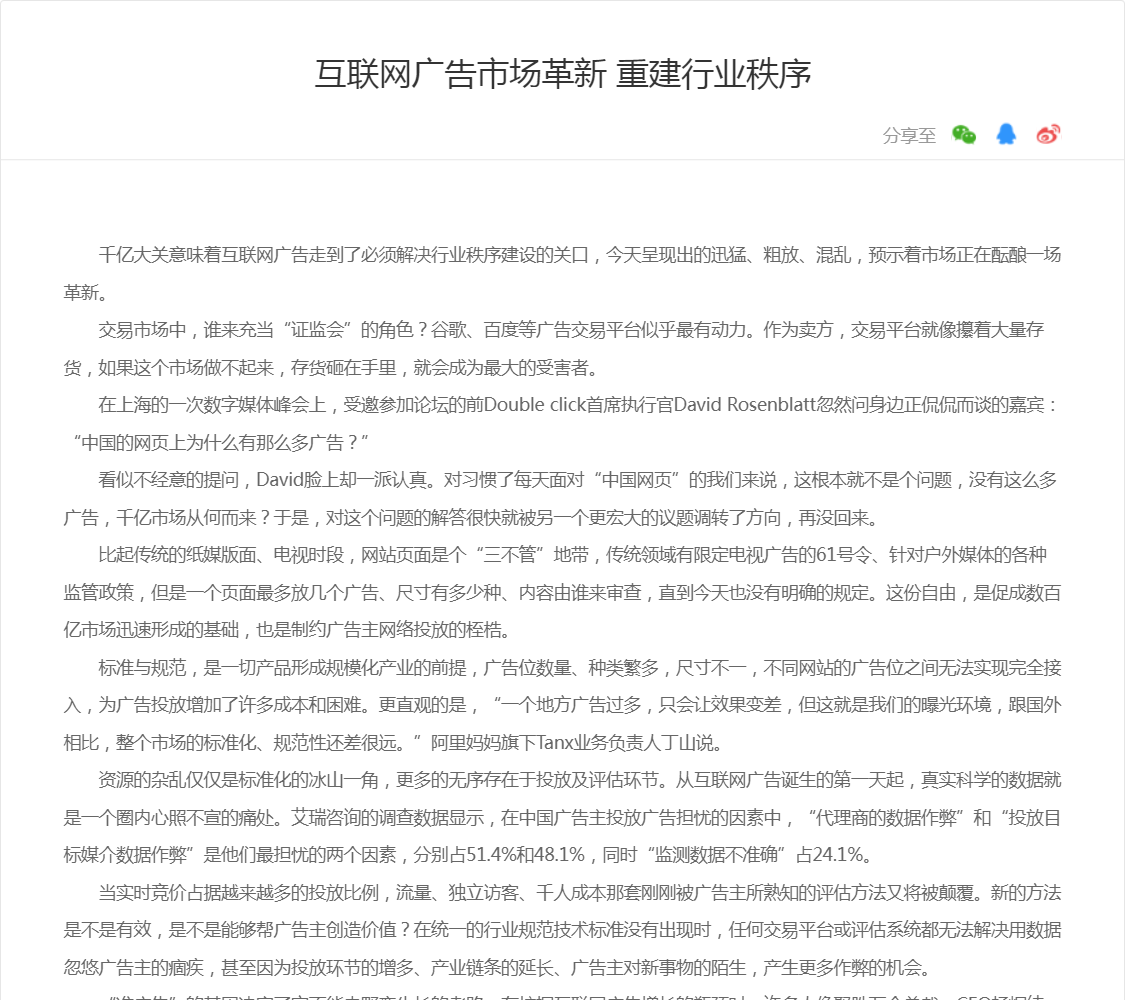Share the article to QQ
The width and height of the screenshot is (1125, 1000).
click(x=1006, y=135)
